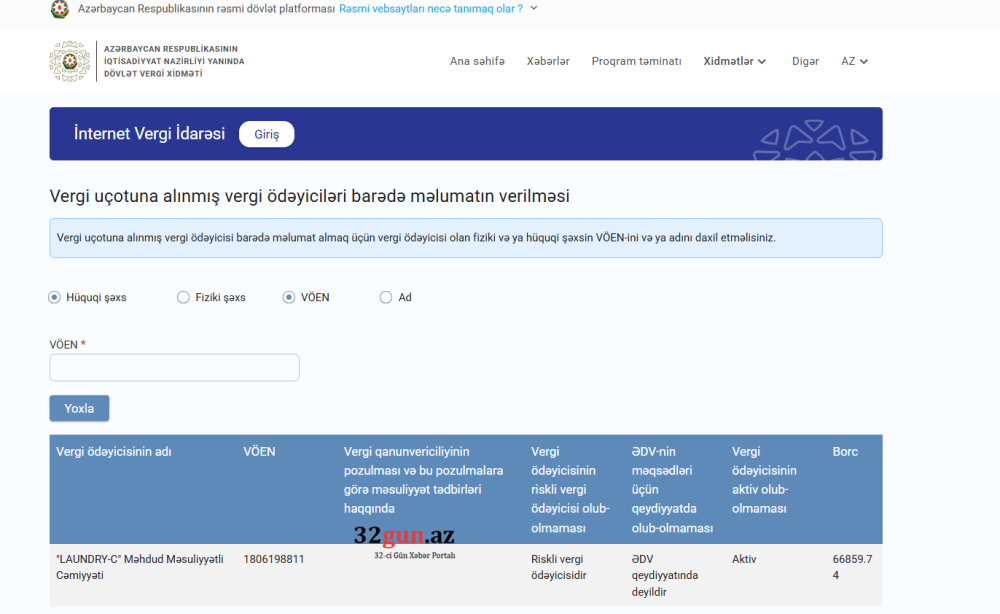Open the Xəbərlər section
This screenshot has width=1000, height=614.
[x=548, y=61]
